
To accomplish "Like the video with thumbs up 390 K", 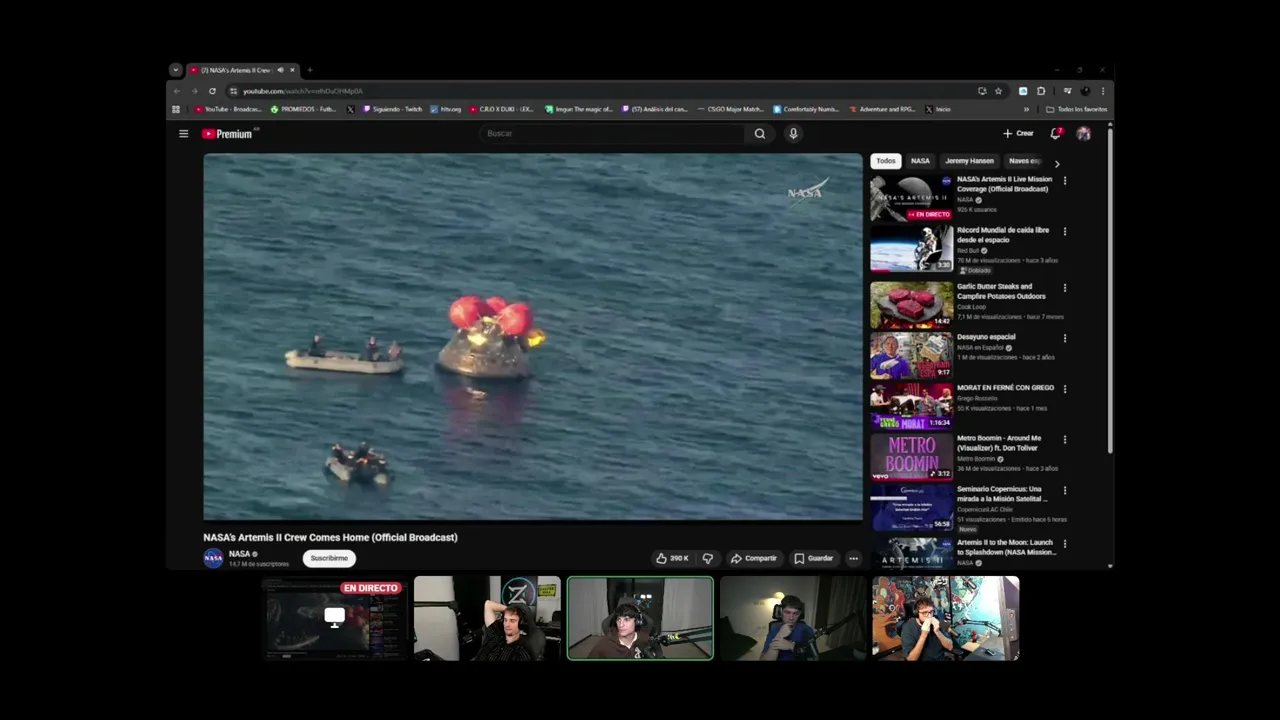I will tap(672, 558).
